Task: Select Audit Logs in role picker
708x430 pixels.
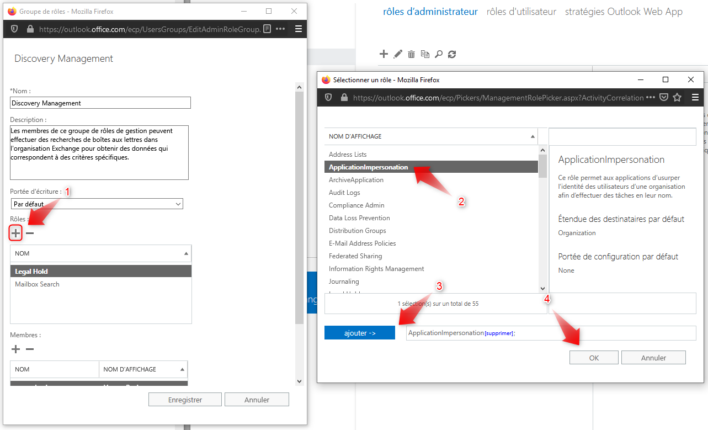Action: [431, 192]
